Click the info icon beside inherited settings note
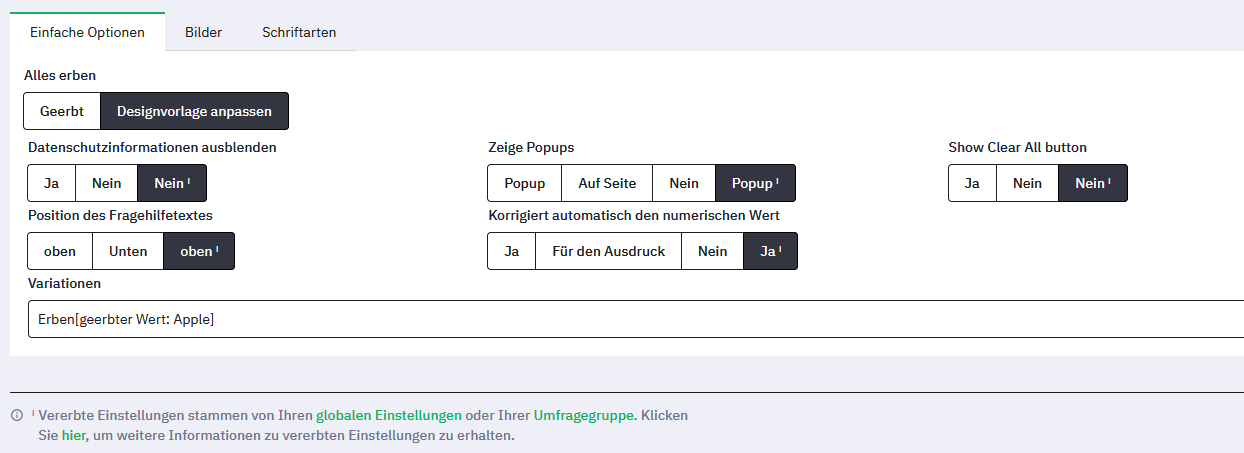1244x453 pixels. [x=17, y=415]
